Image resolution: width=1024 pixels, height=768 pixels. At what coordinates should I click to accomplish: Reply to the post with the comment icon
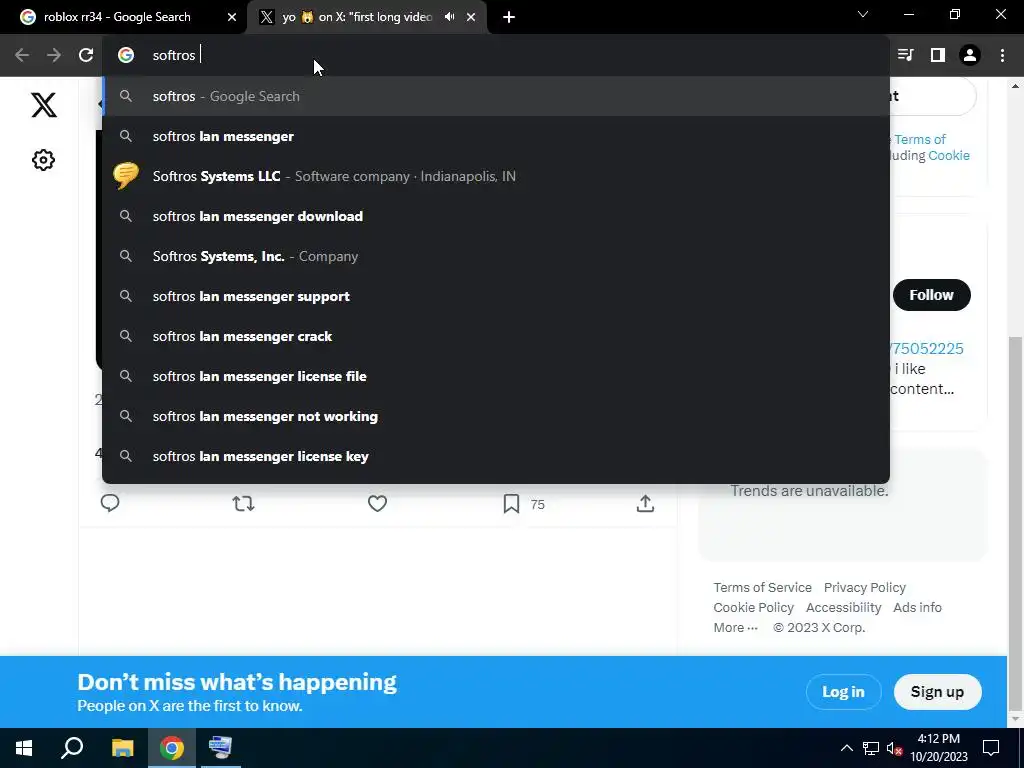[x=110, y=503]
